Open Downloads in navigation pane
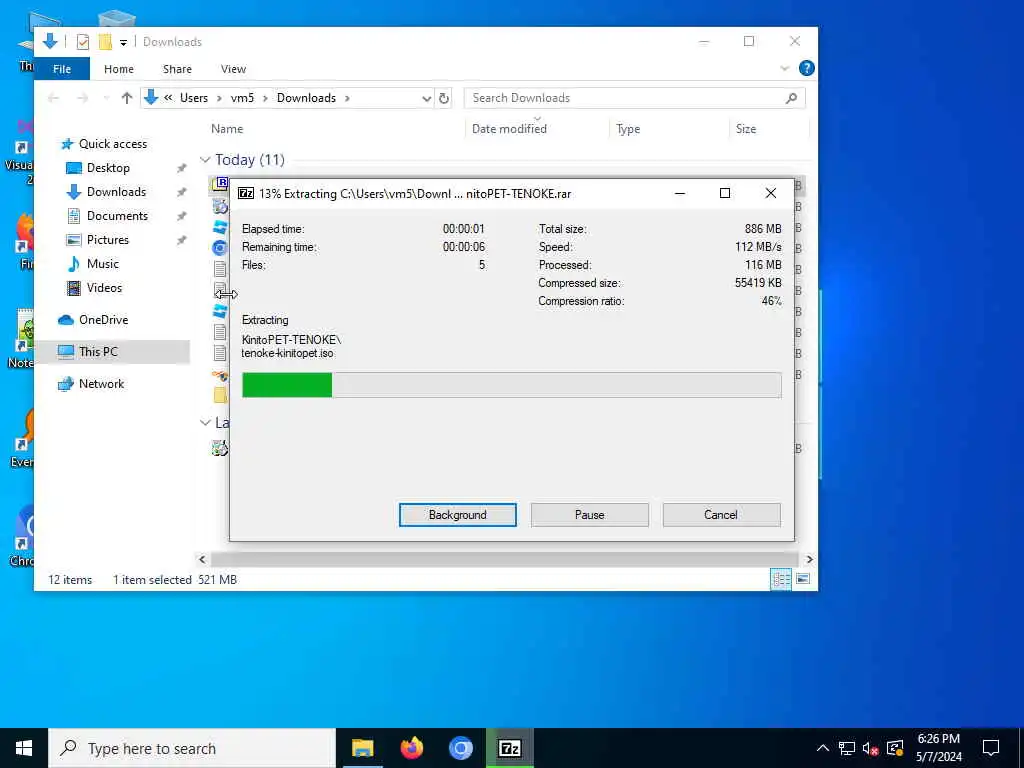Image resolution: width=1024 pixels, height=768 pixels. point(116,192)
